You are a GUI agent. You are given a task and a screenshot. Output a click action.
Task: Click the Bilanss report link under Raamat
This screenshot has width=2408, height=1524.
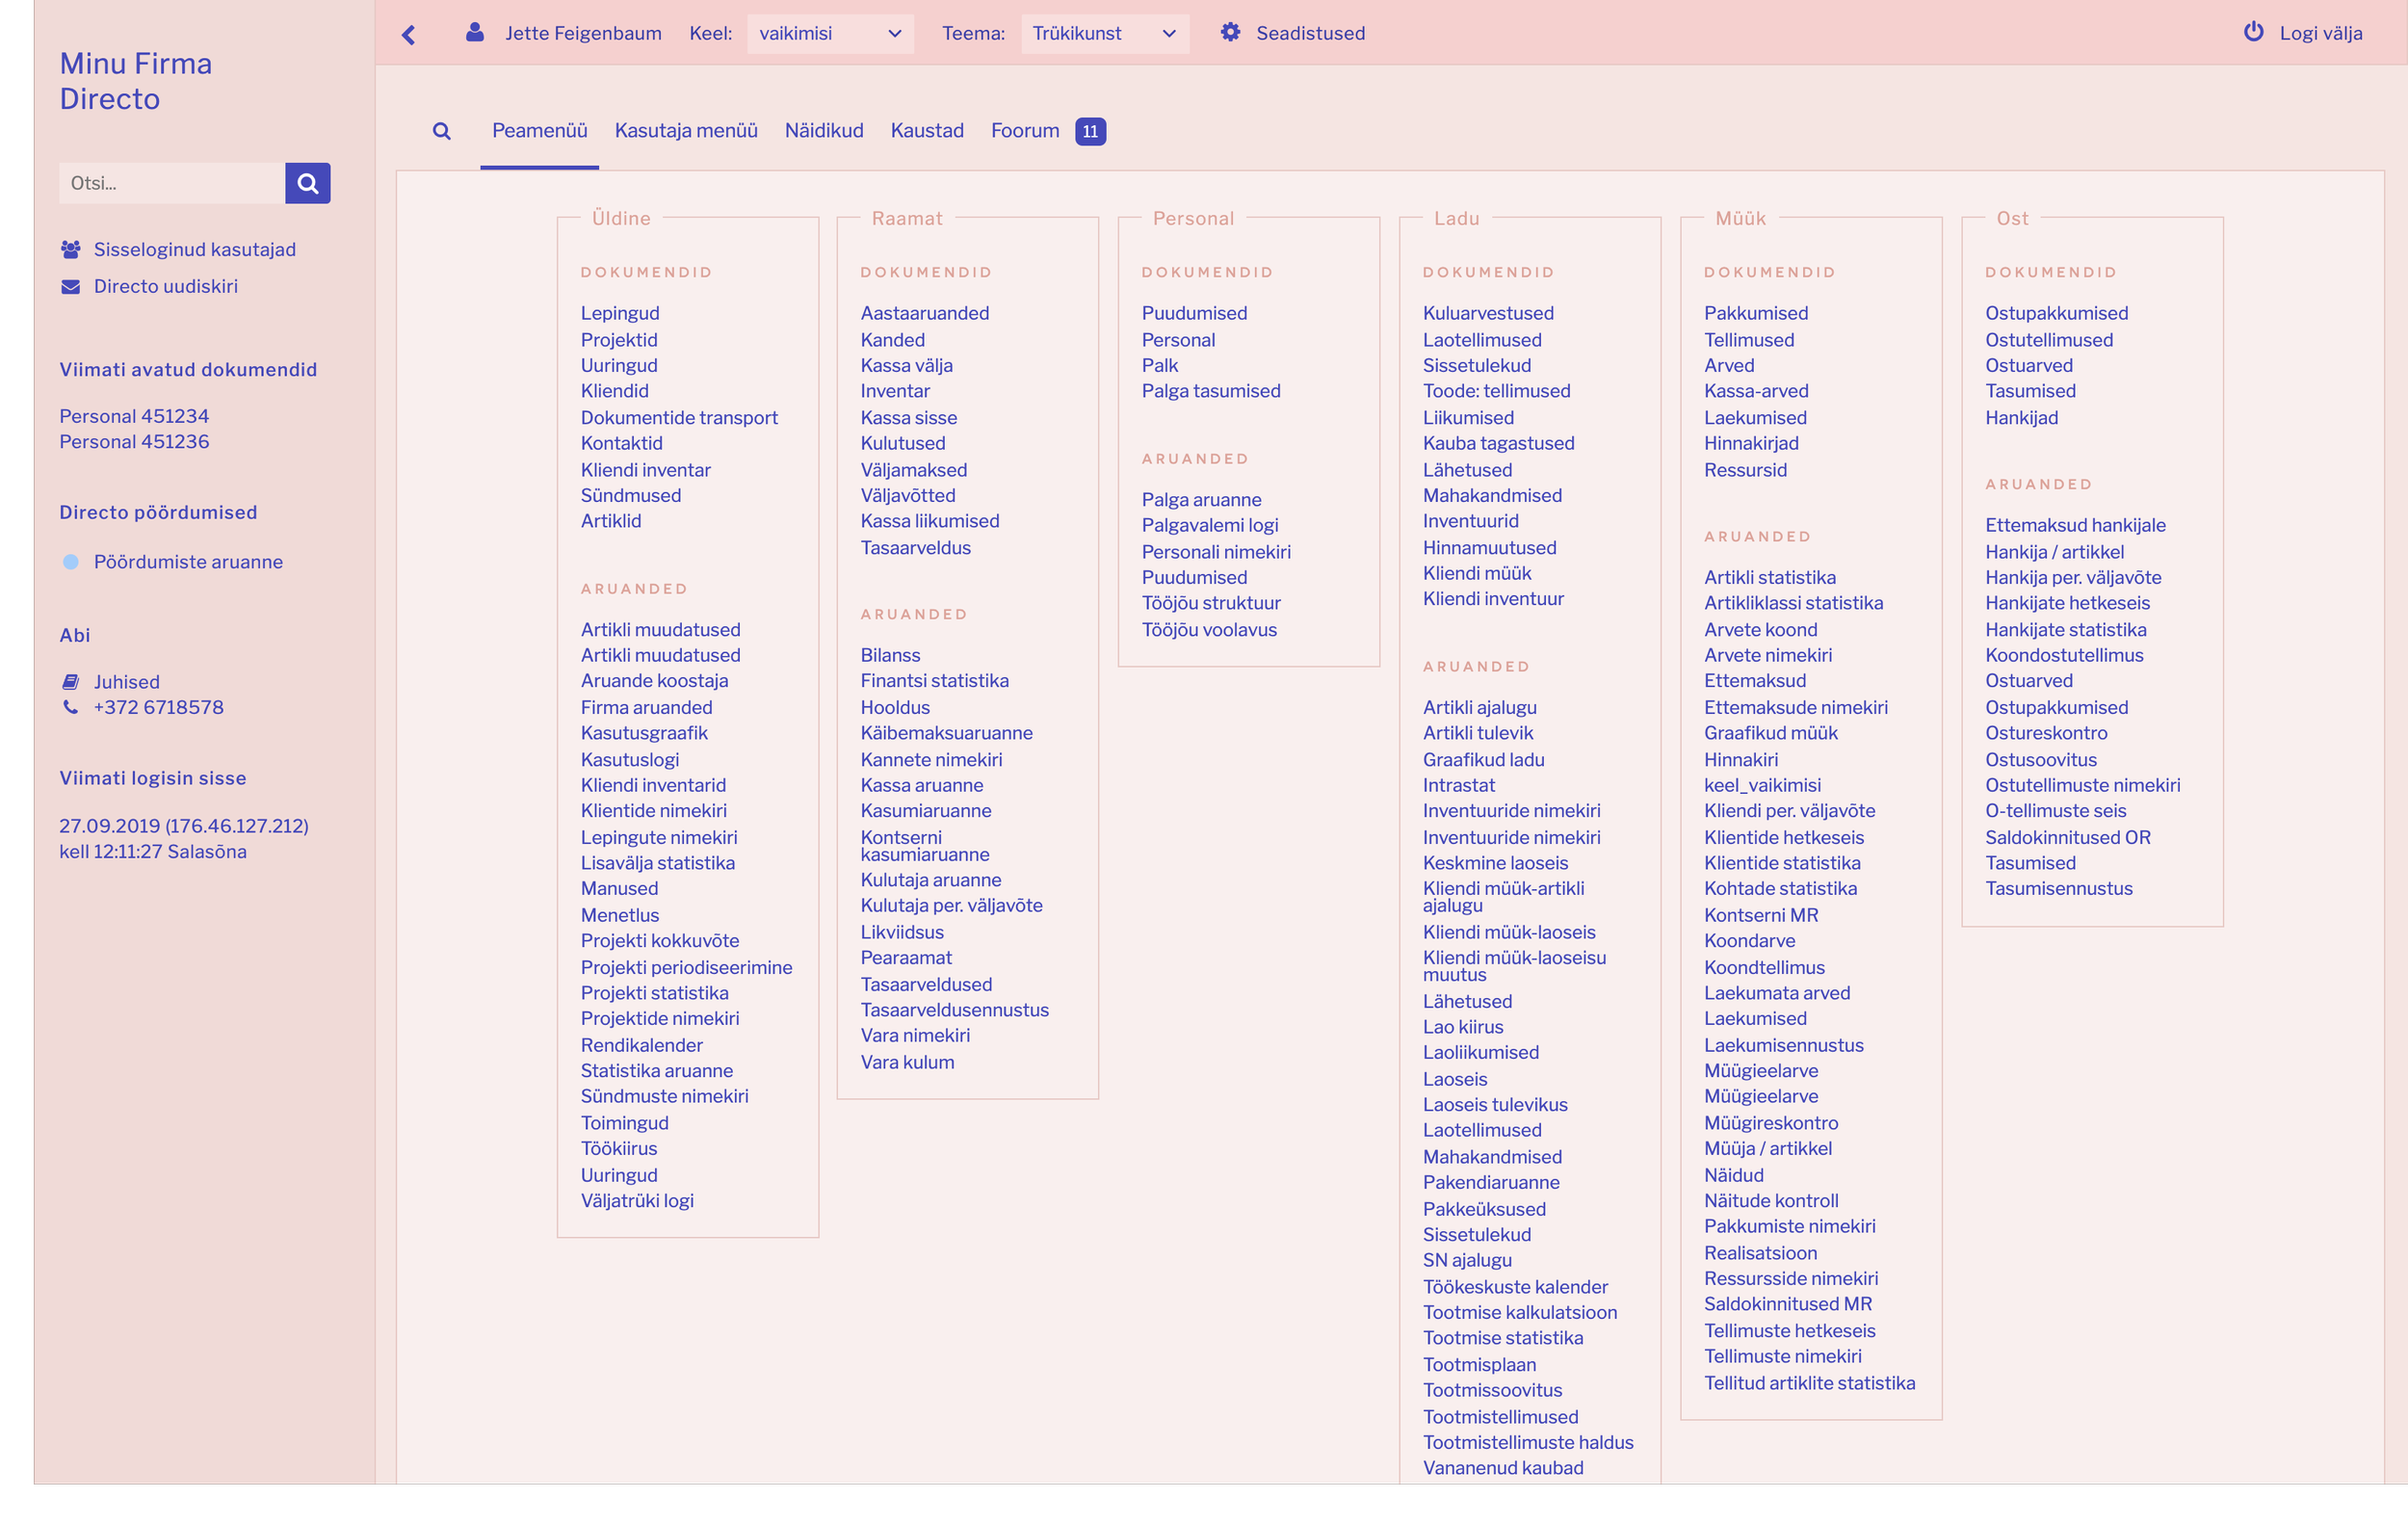(x=890, y=655)
